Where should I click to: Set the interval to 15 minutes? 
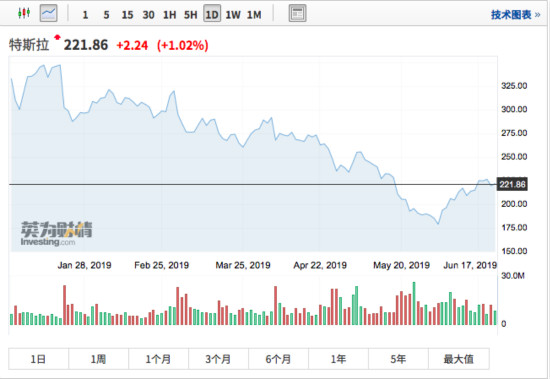(x=127, y=15)
